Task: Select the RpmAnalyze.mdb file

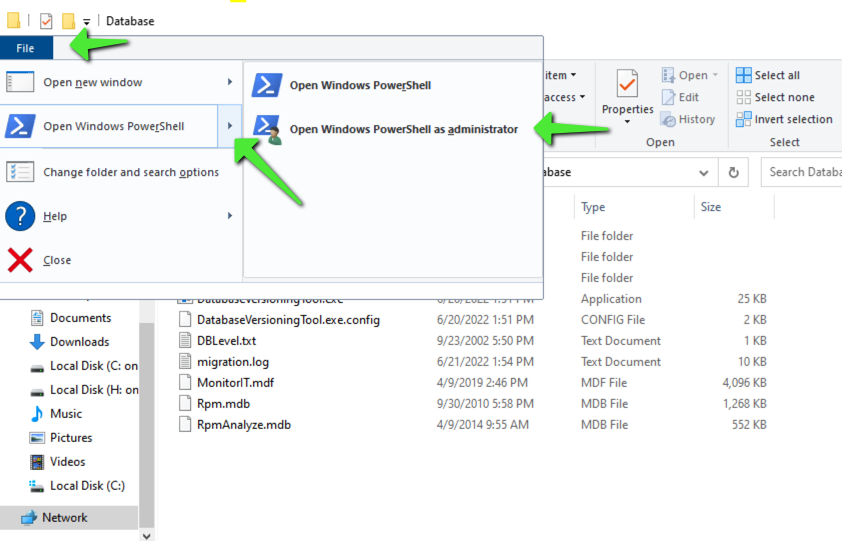Action: coord(244,425)
